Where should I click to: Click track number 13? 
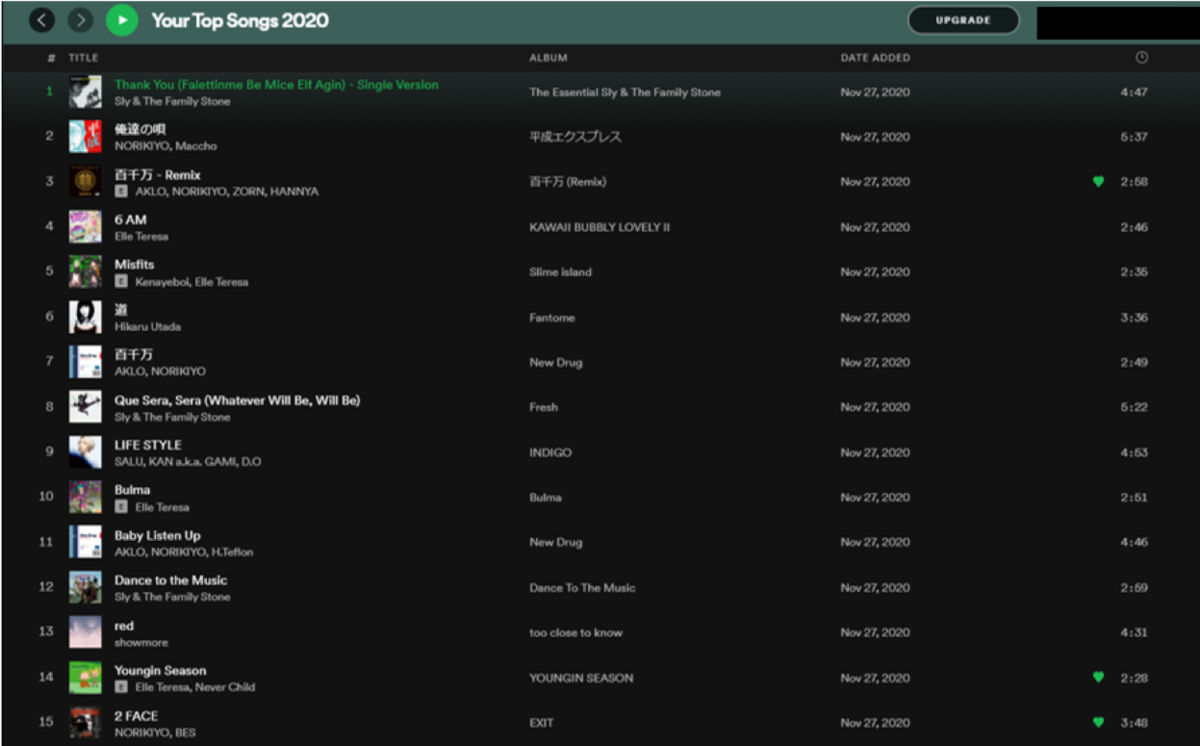(46, 632)
